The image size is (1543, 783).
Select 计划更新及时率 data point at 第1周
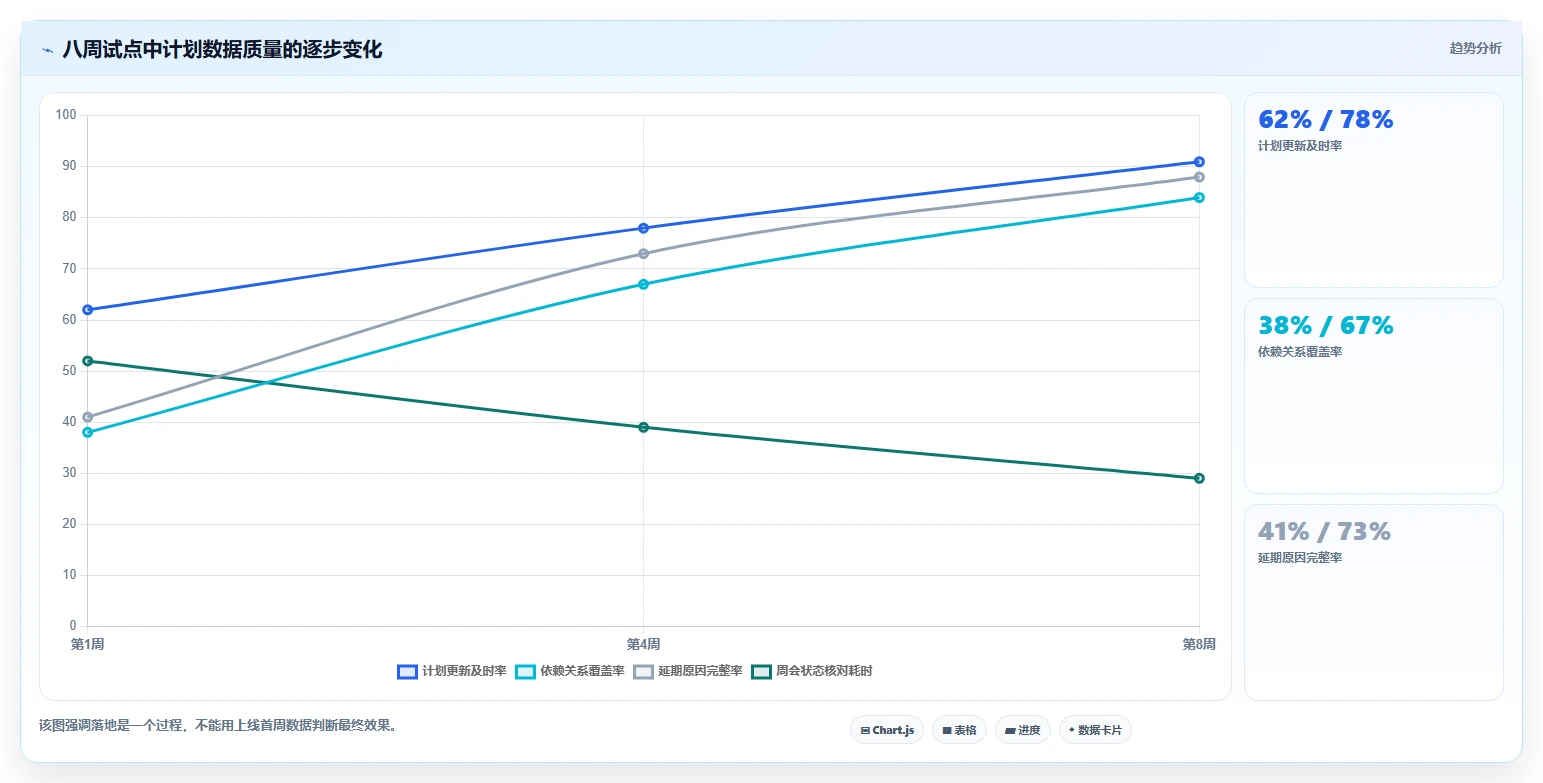88,310
